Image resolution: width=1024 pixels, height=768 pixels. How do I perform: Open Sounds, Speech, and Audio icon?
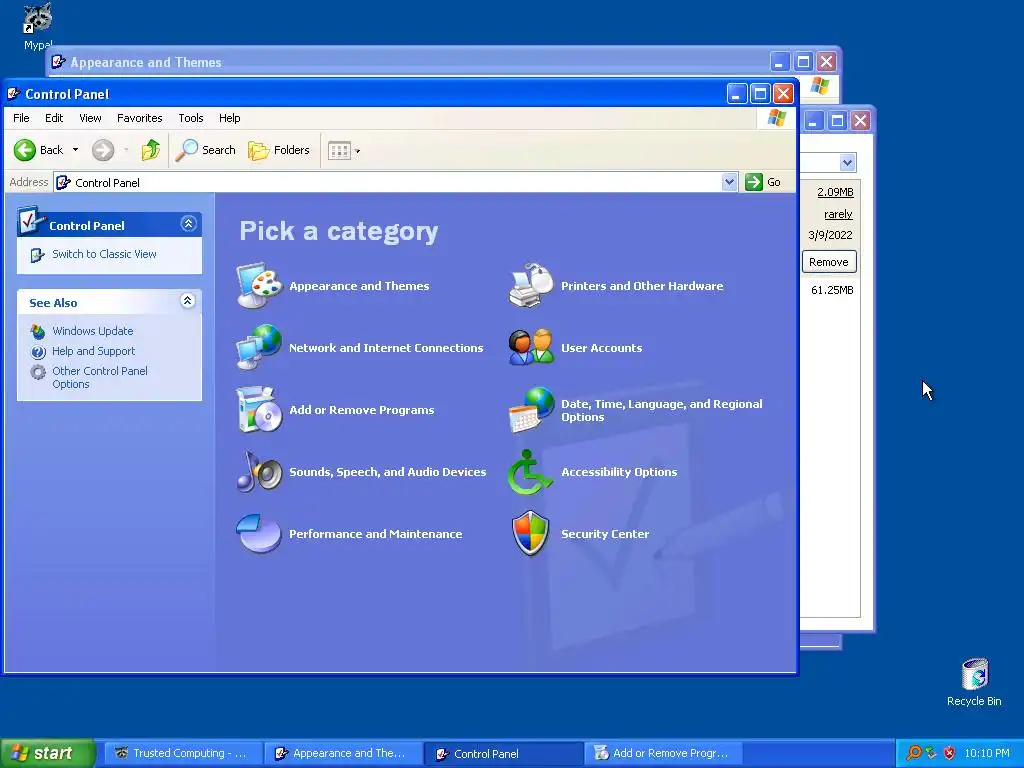[x=259, y=472]
